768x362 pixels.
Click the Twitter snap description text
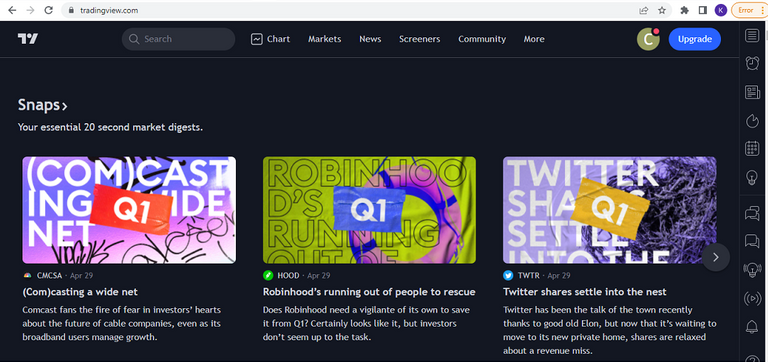tap(609, 331)
